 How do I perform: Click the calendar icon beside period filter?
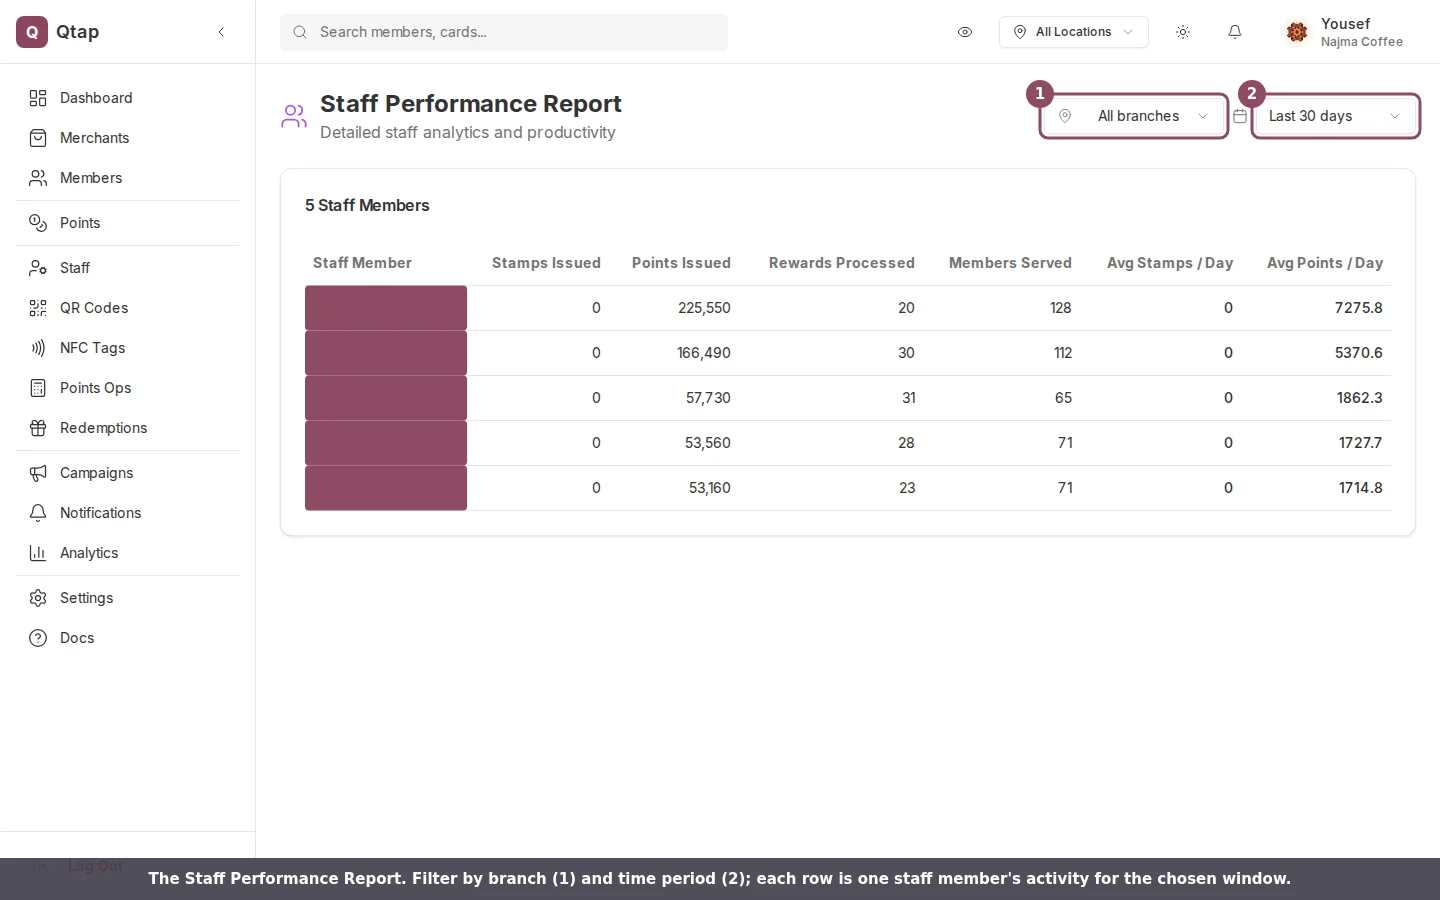[x=1240, y=116]
